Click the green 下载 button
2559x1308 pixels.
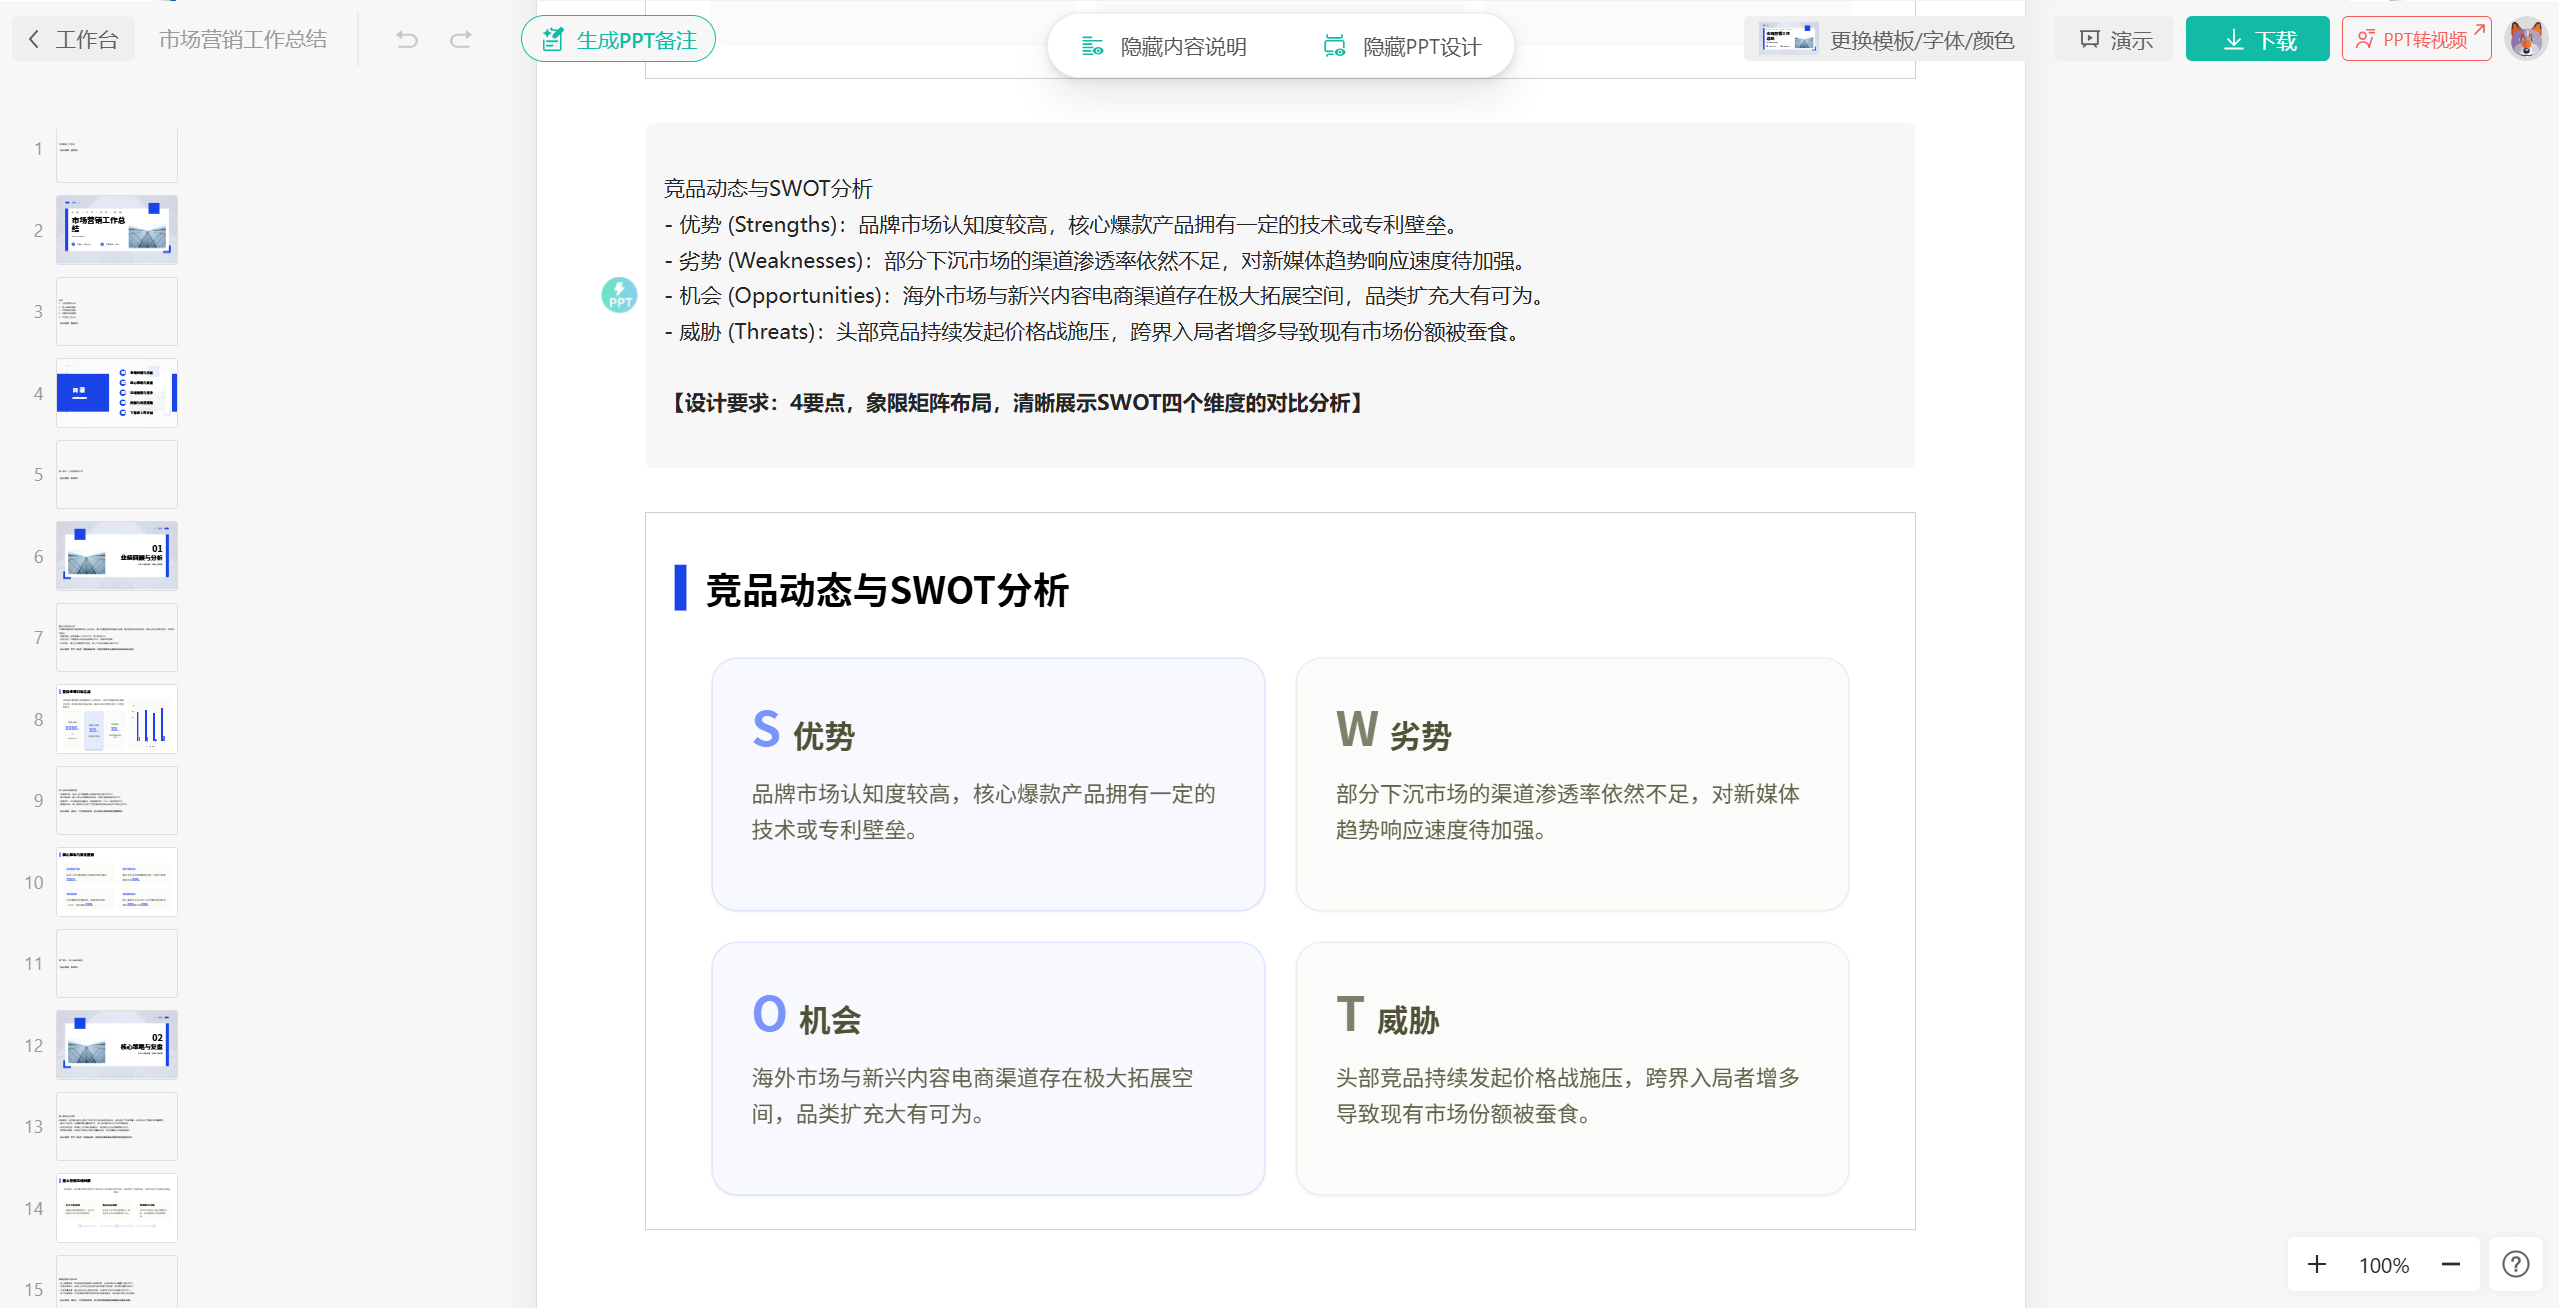[x=2258, y=40]
